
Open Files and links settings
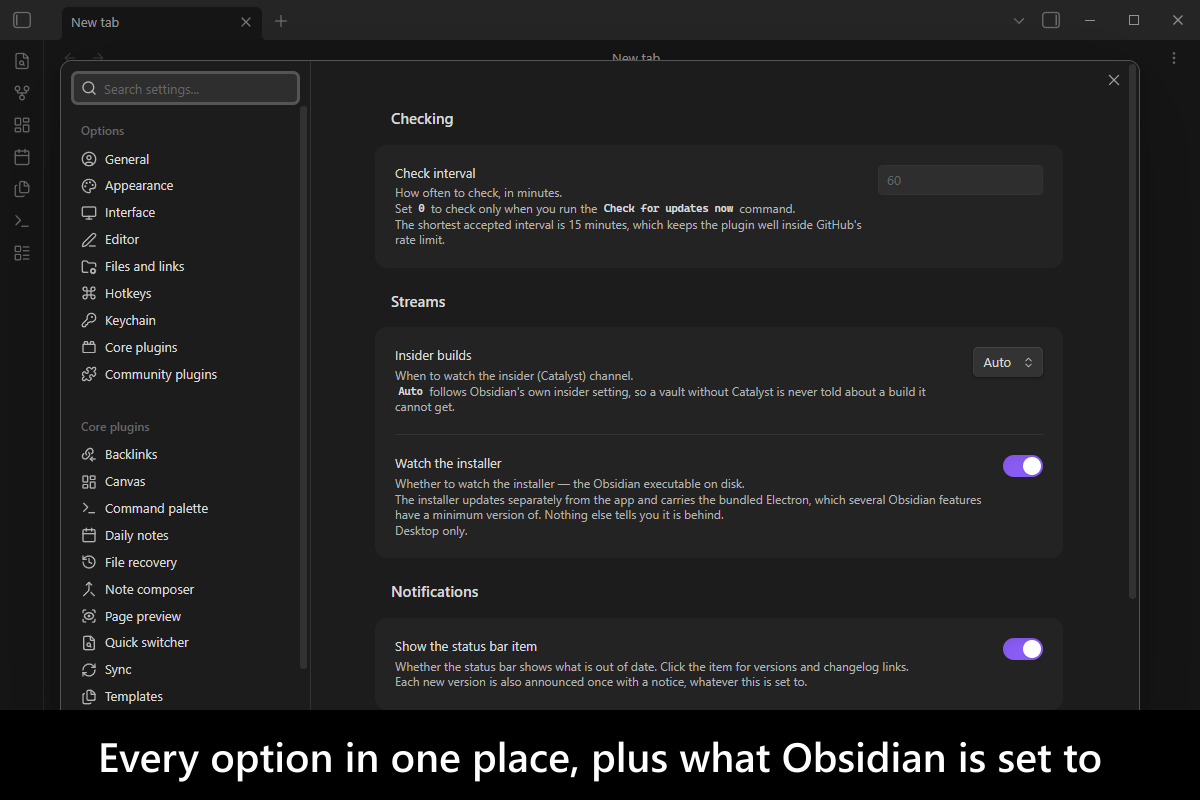pyautogui.click(x=185, y=267)
